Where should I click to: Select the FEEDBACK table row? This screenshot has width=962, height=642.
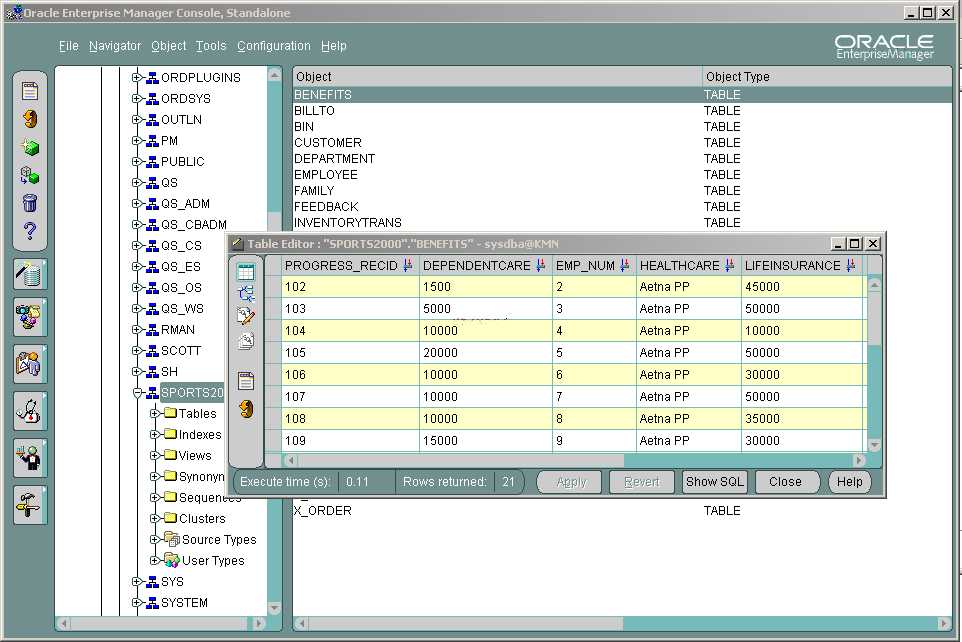tap(622, 206)
